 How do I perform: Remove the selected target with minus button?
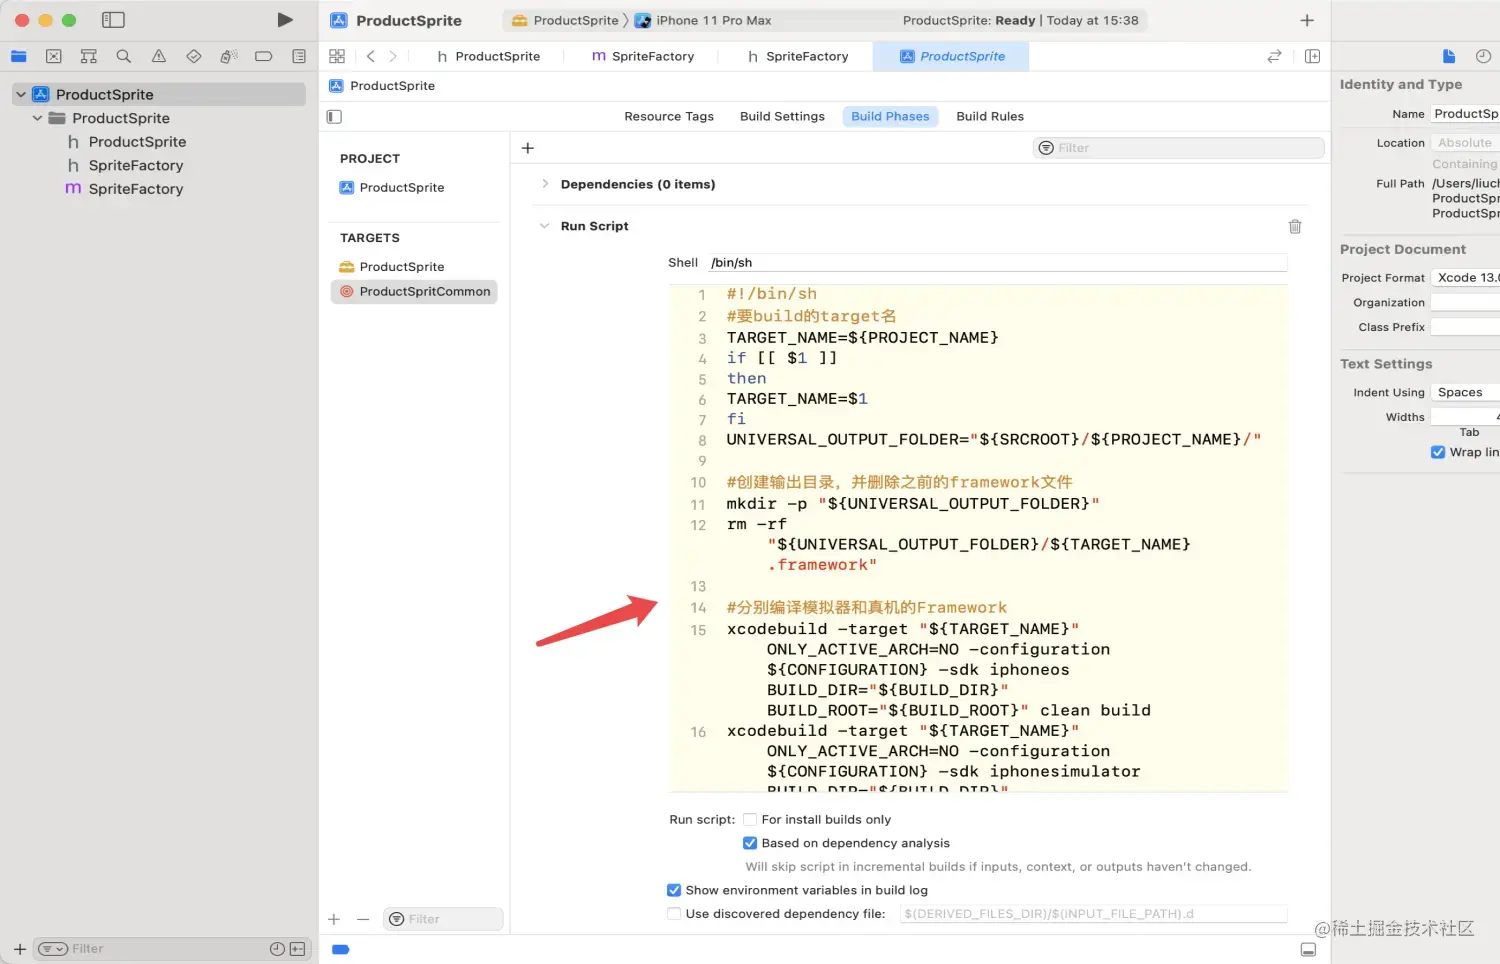point(363,919)
